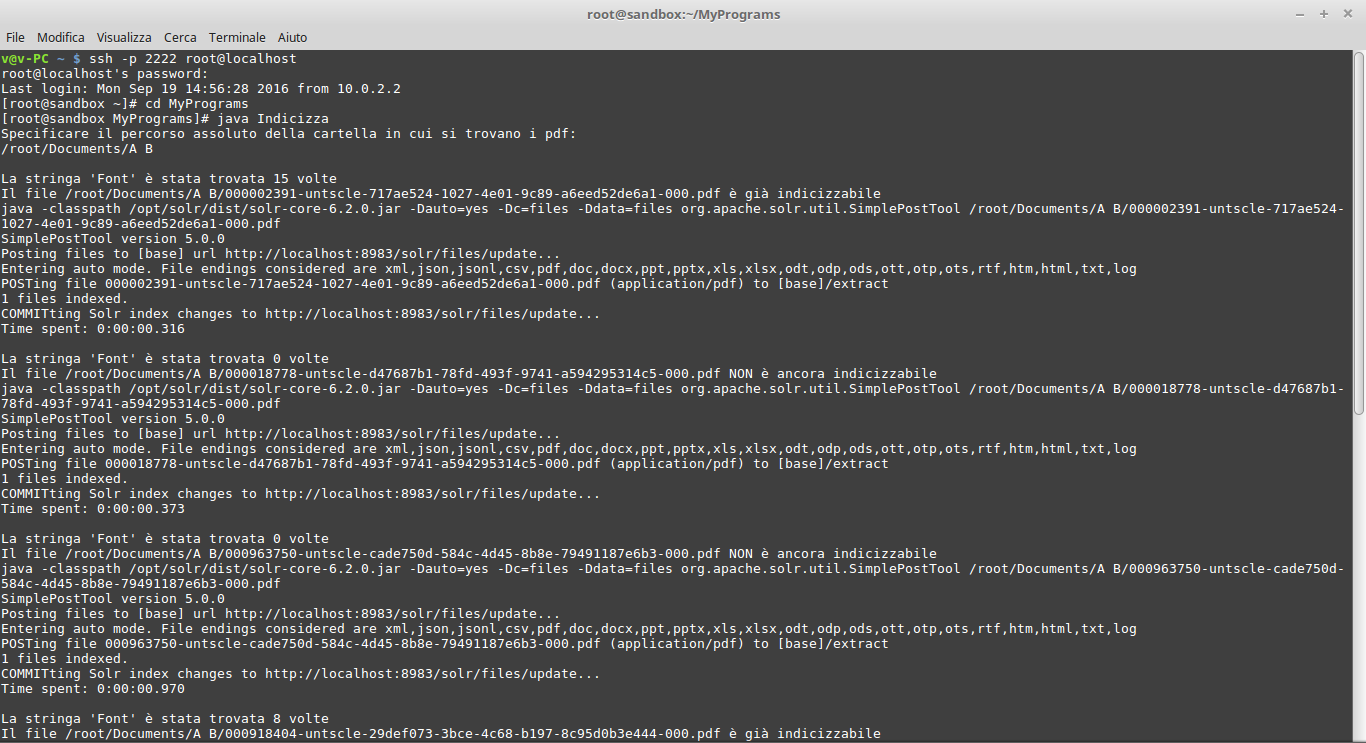Click the line 'Font' trovata 15 volte
This screenshot has height=743, width=1366.
(x=169, y=179)
